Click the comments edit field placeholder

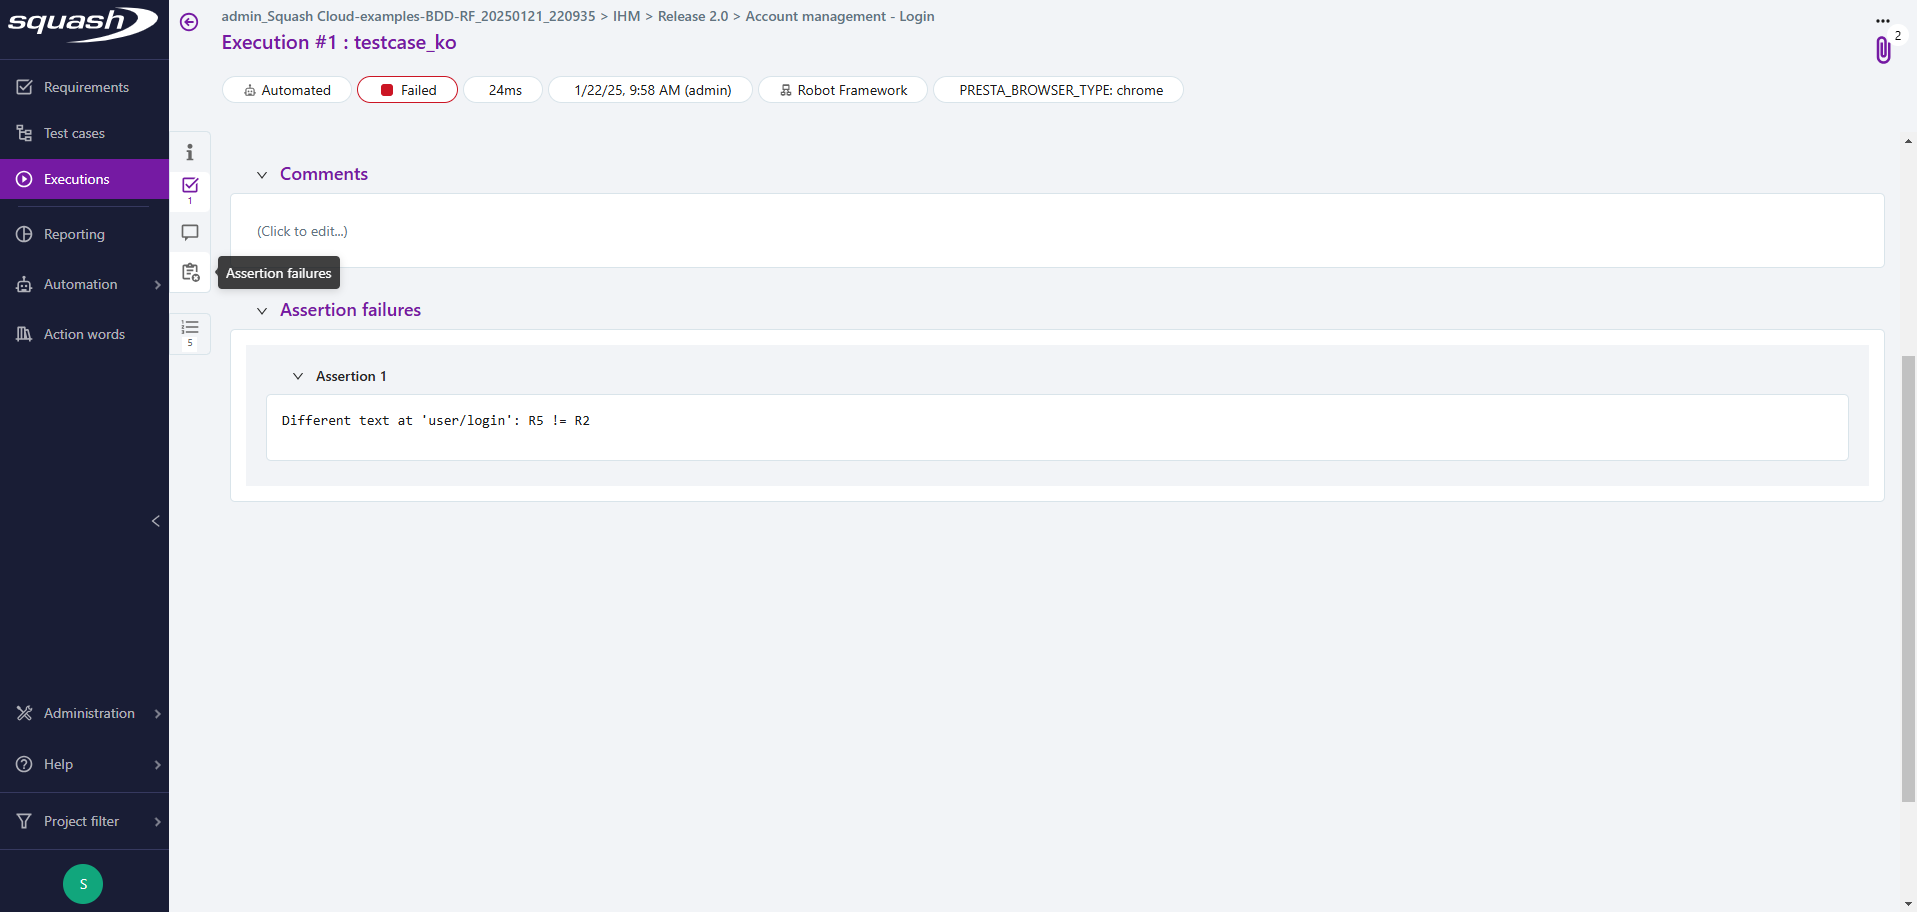302,230
